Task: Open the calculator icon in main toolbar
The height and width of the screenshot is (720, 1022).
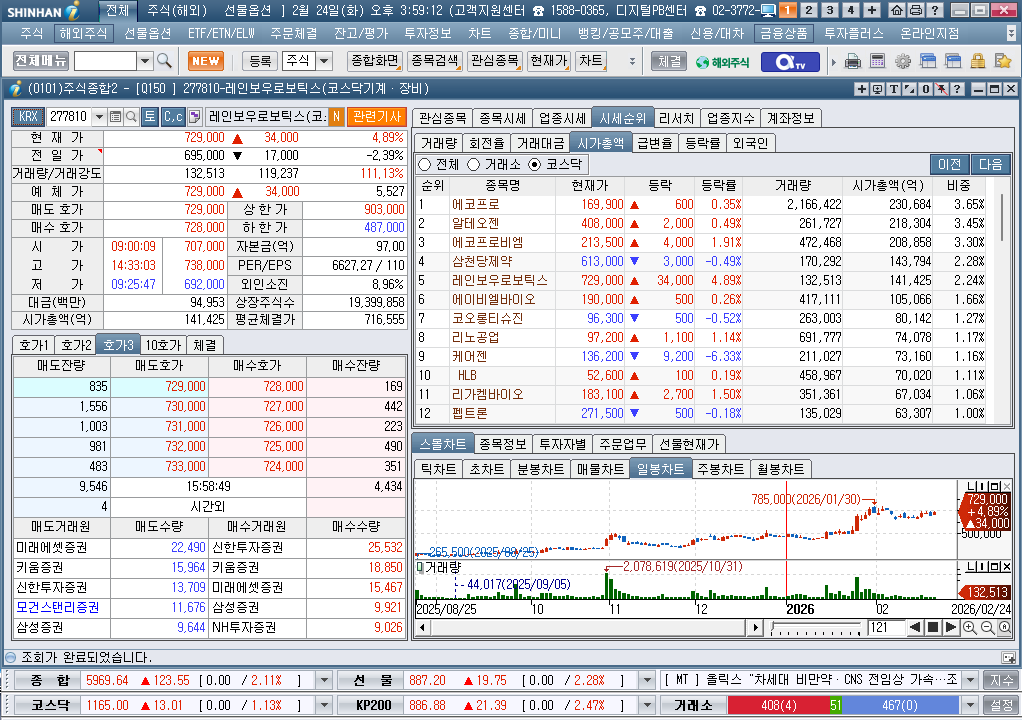Action: coord(877,61)
